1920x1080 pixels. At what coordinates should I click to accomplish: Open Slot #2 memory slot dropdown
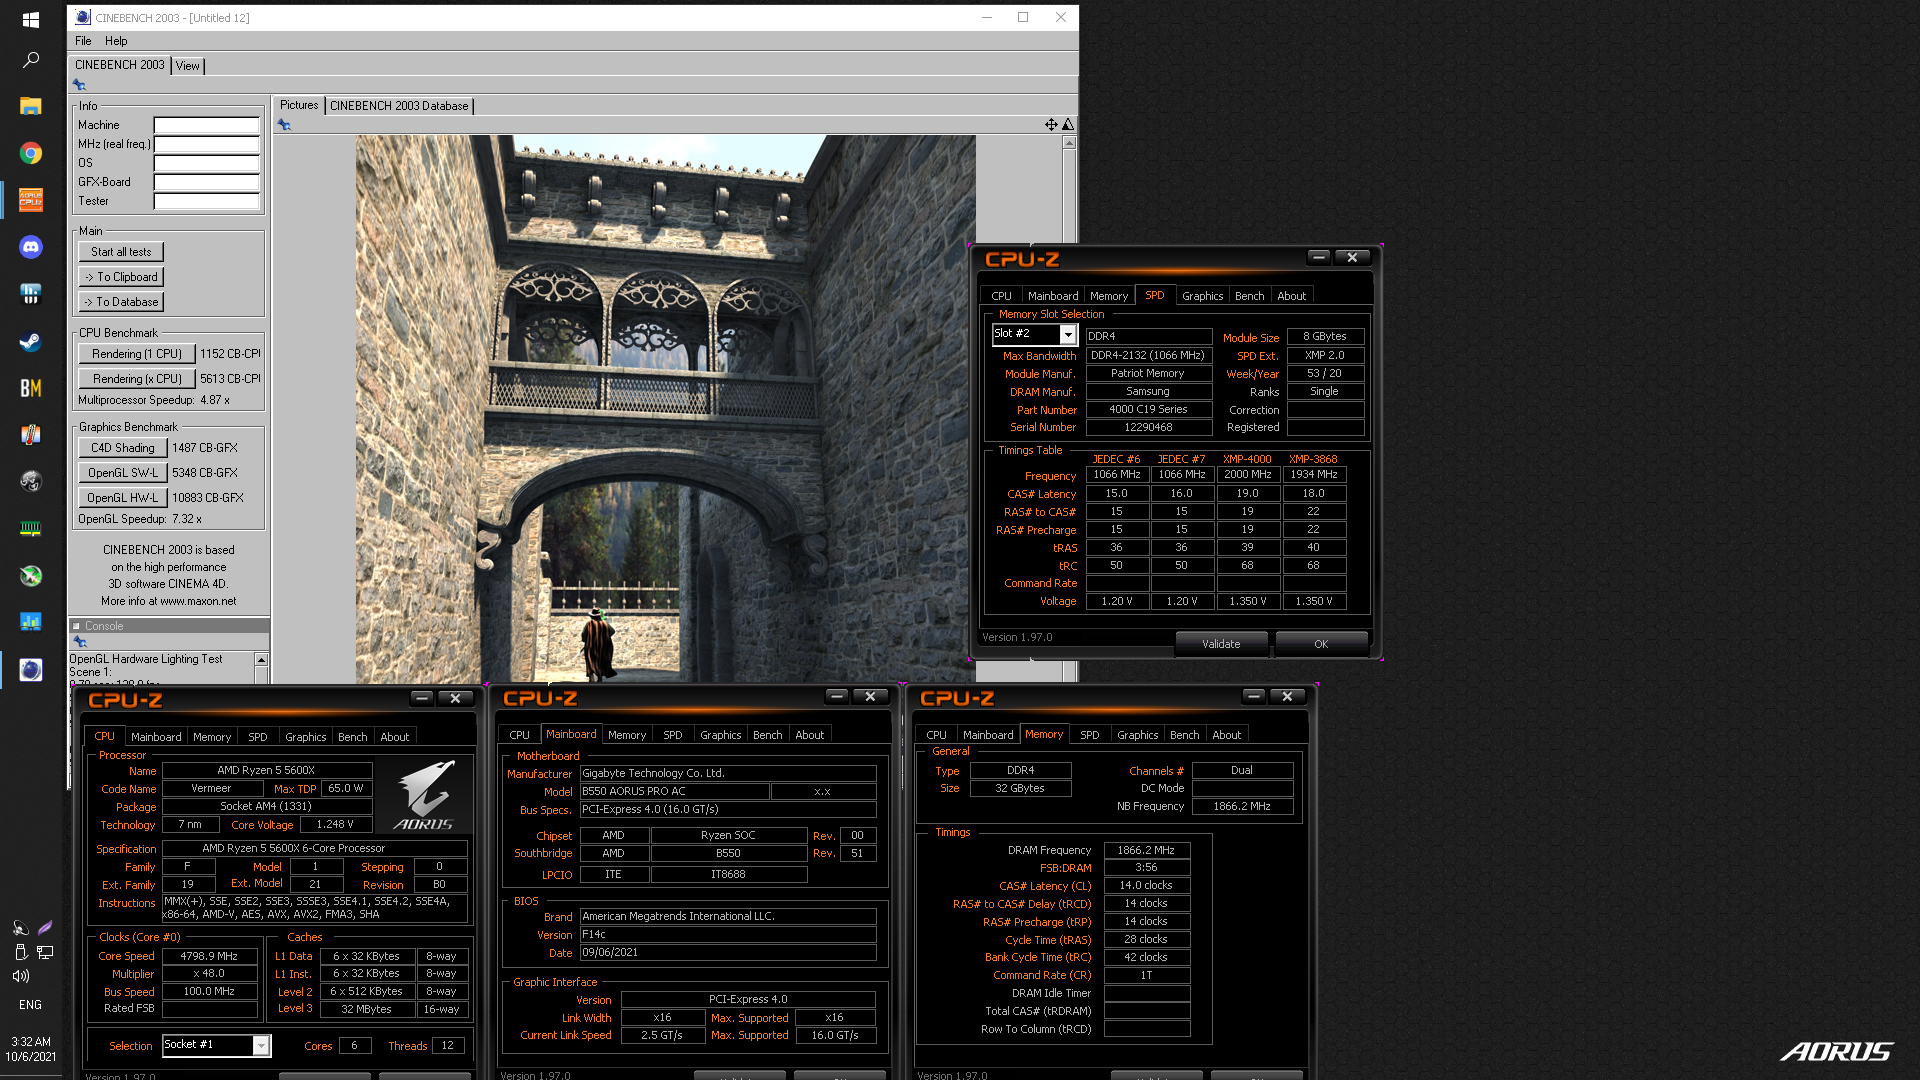pos(1068,334)
